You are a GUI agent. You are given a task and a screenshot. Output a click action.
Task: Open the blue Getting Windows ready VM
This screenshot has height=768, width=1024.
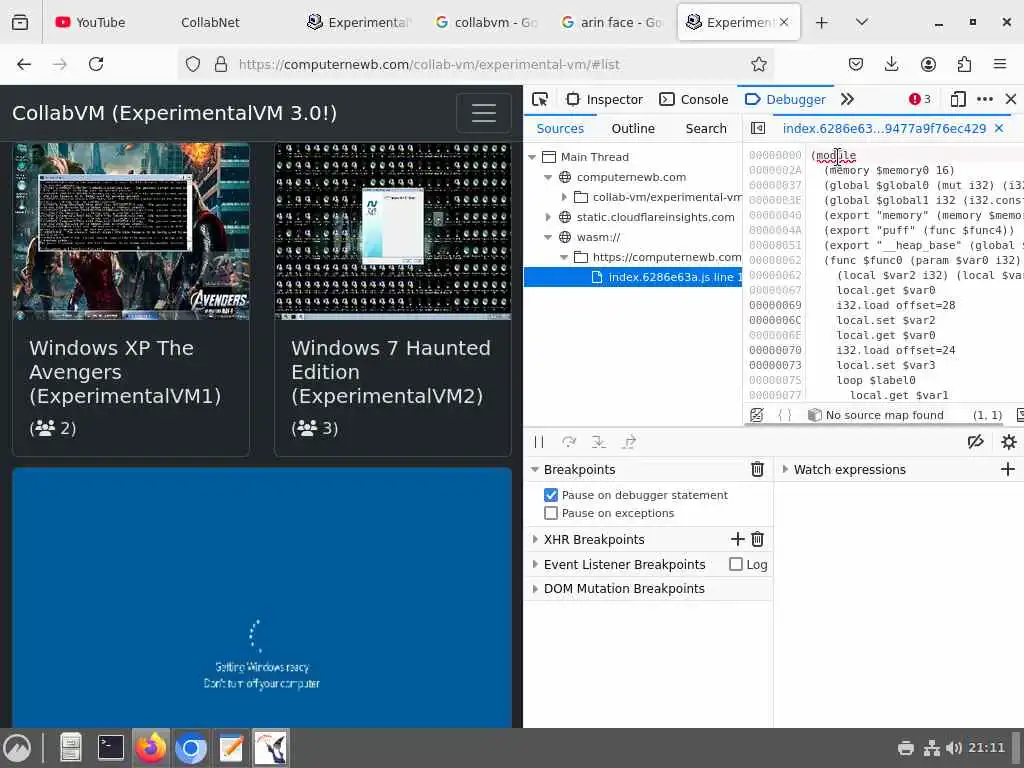coord(262,598)
